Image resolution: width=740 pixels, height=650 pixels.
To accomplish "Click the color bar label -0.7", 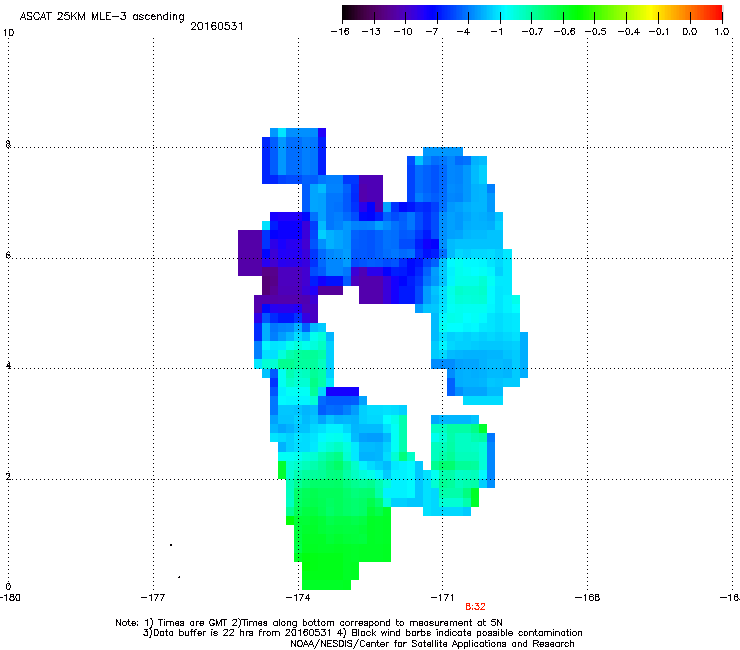I will [x=532, y=32].
